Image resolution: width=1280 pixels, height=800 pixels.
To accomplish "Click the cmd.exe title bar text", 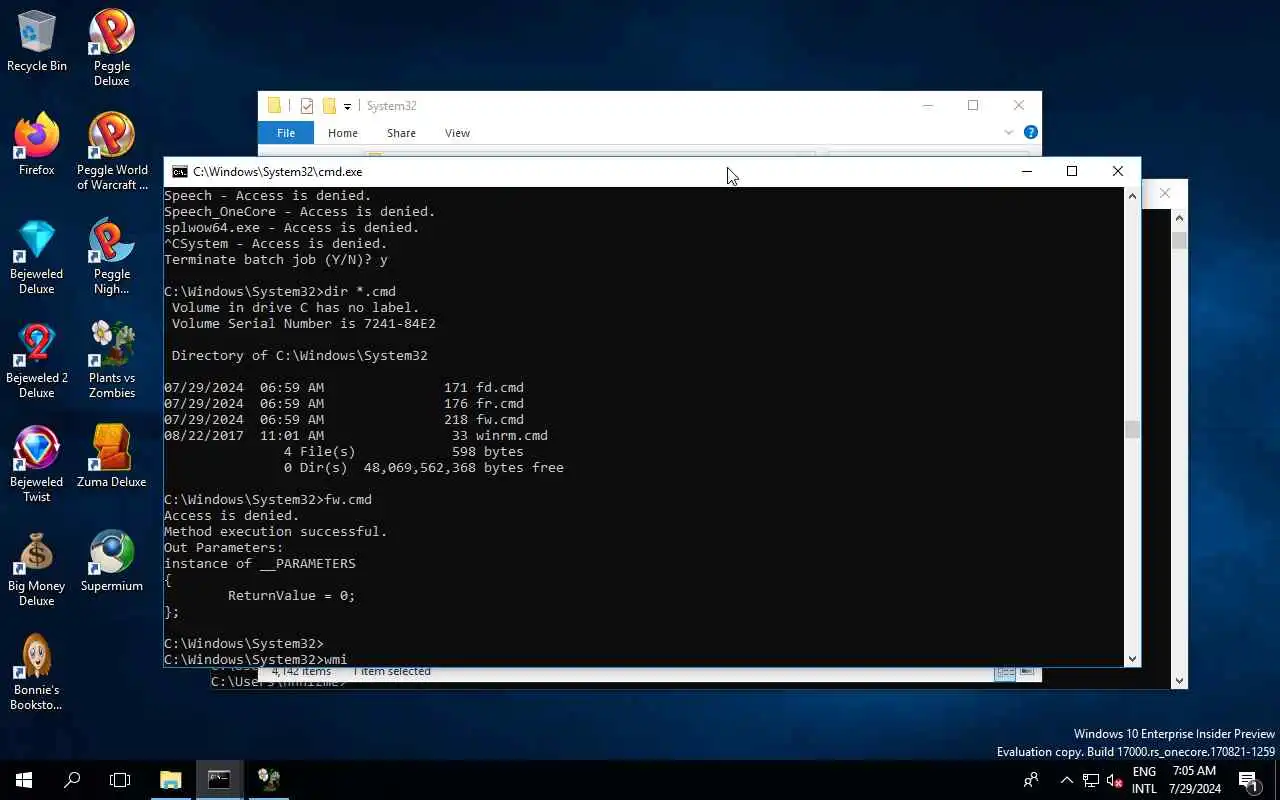I will click(x=278, y=172).
